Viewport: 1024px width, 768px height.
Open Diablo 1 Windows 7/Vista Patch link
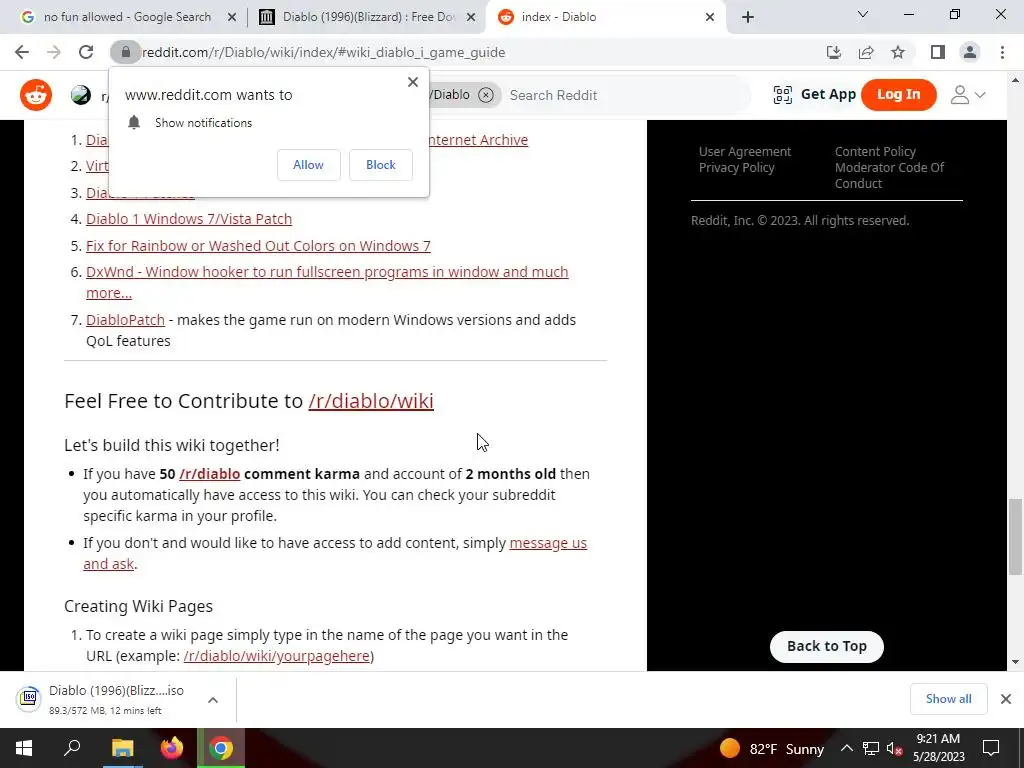tap(189, 219)
